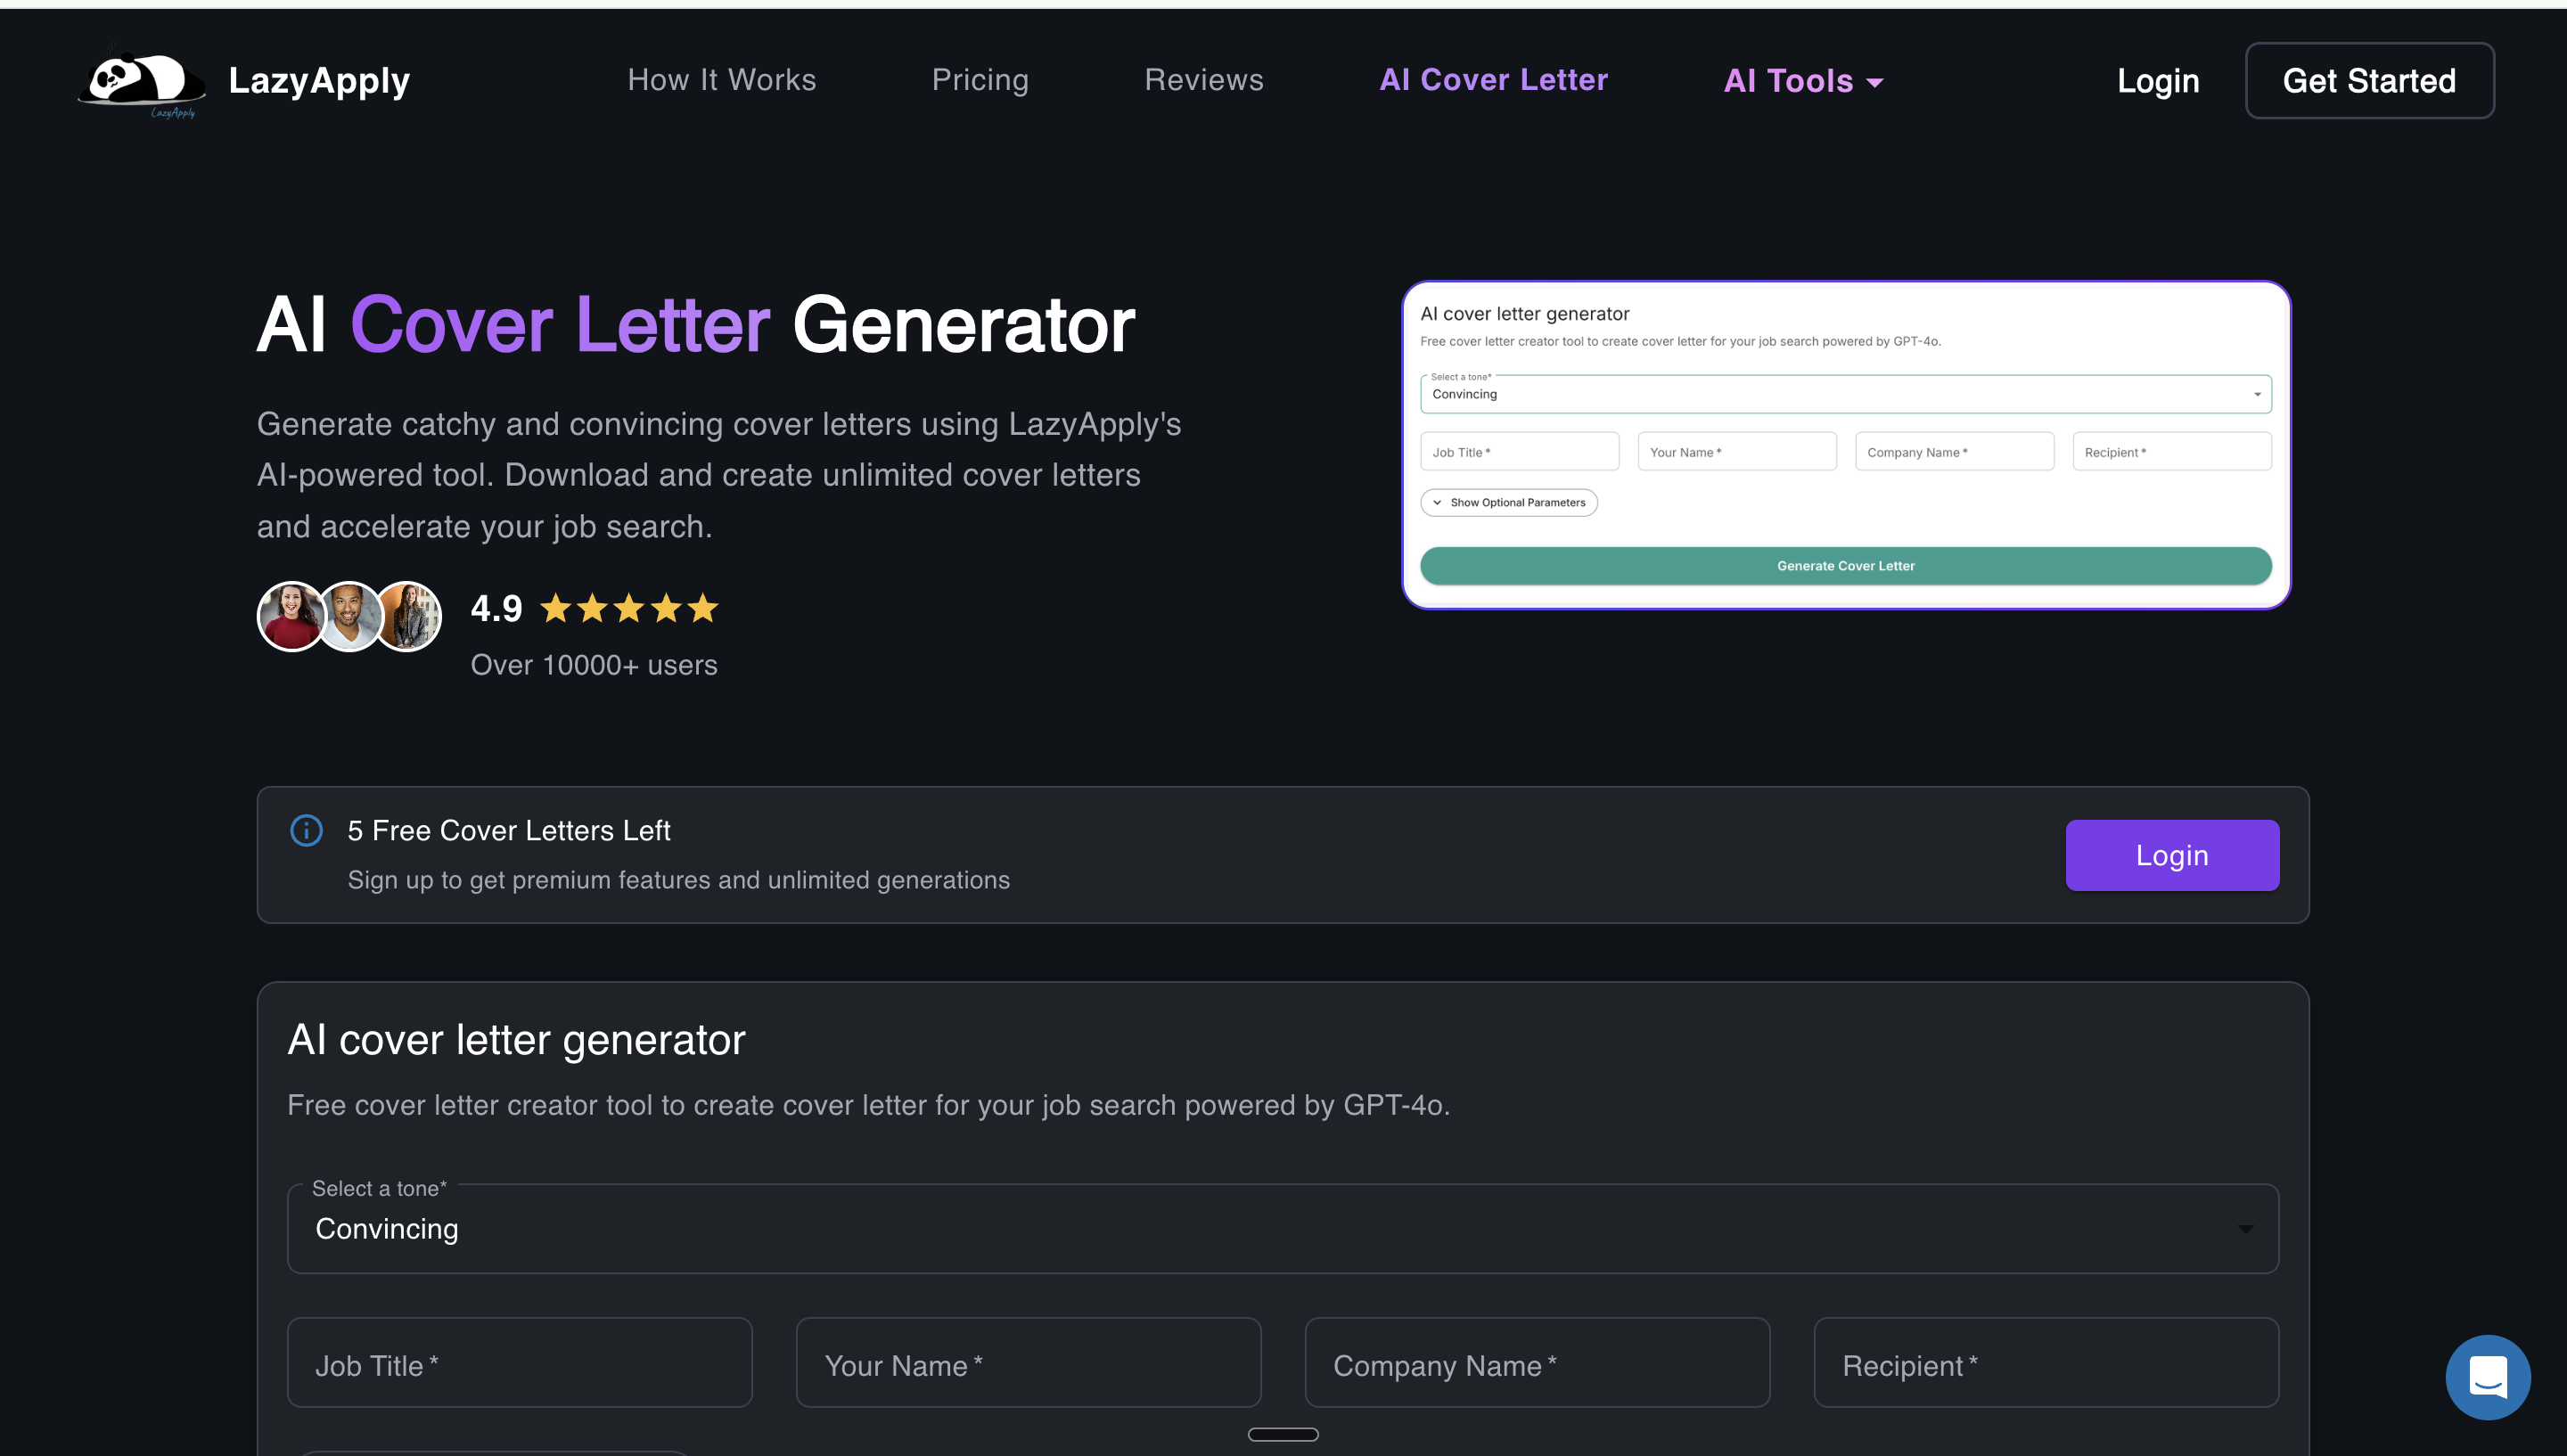Go to the Pricing page

pyautogui.click(x=980, y=80)
